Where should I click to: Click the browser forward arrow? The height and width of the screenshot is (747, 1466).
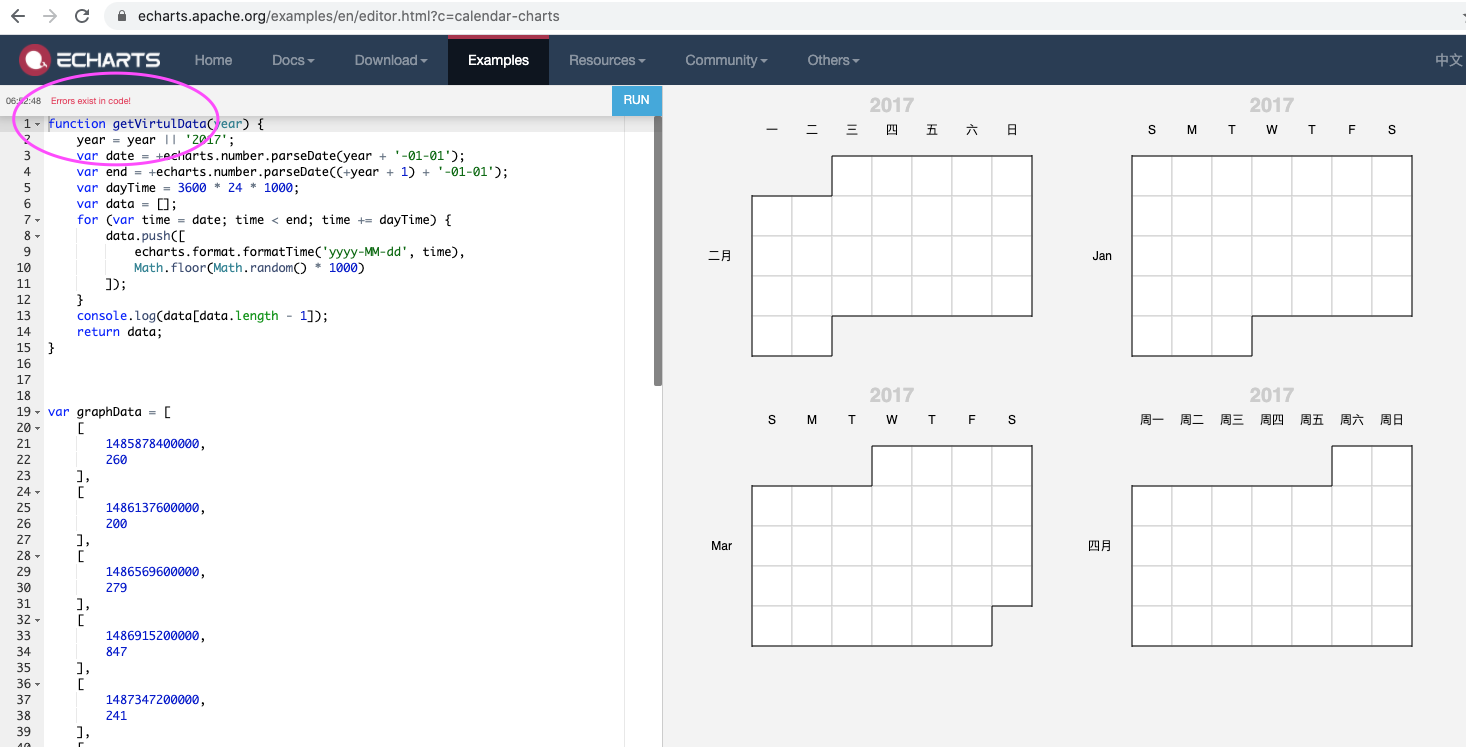pos(50,16)
